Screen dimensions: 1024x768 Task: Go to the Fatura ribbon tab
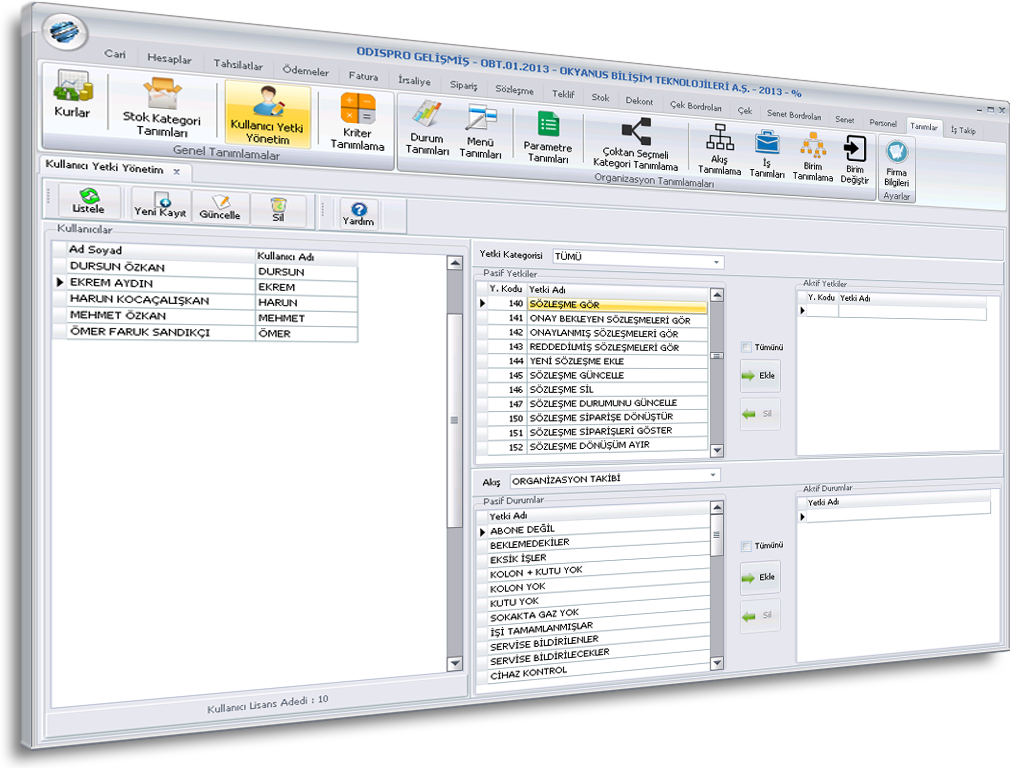[x=363, y=76]
